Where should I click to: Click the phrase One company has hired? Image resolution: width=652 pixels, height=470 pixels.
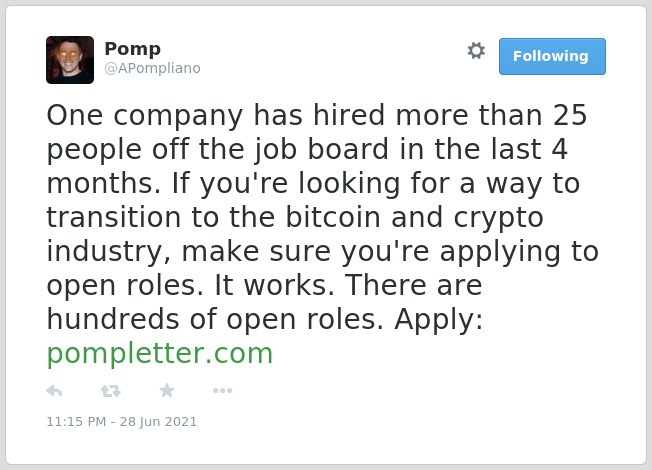pos(215,116)
